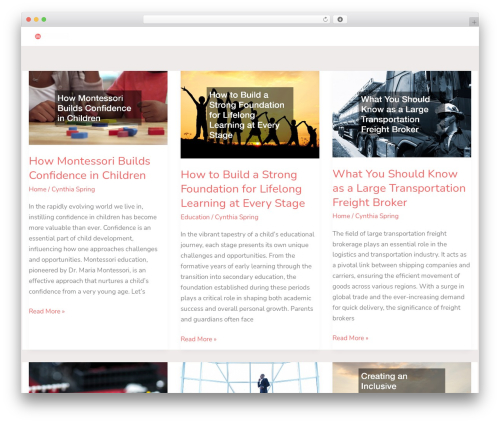Viewport: 500px width, 423px height.
Task: Open the Lifelong Learning sunset silhouette thumbnail
Action: click(250, 114)
